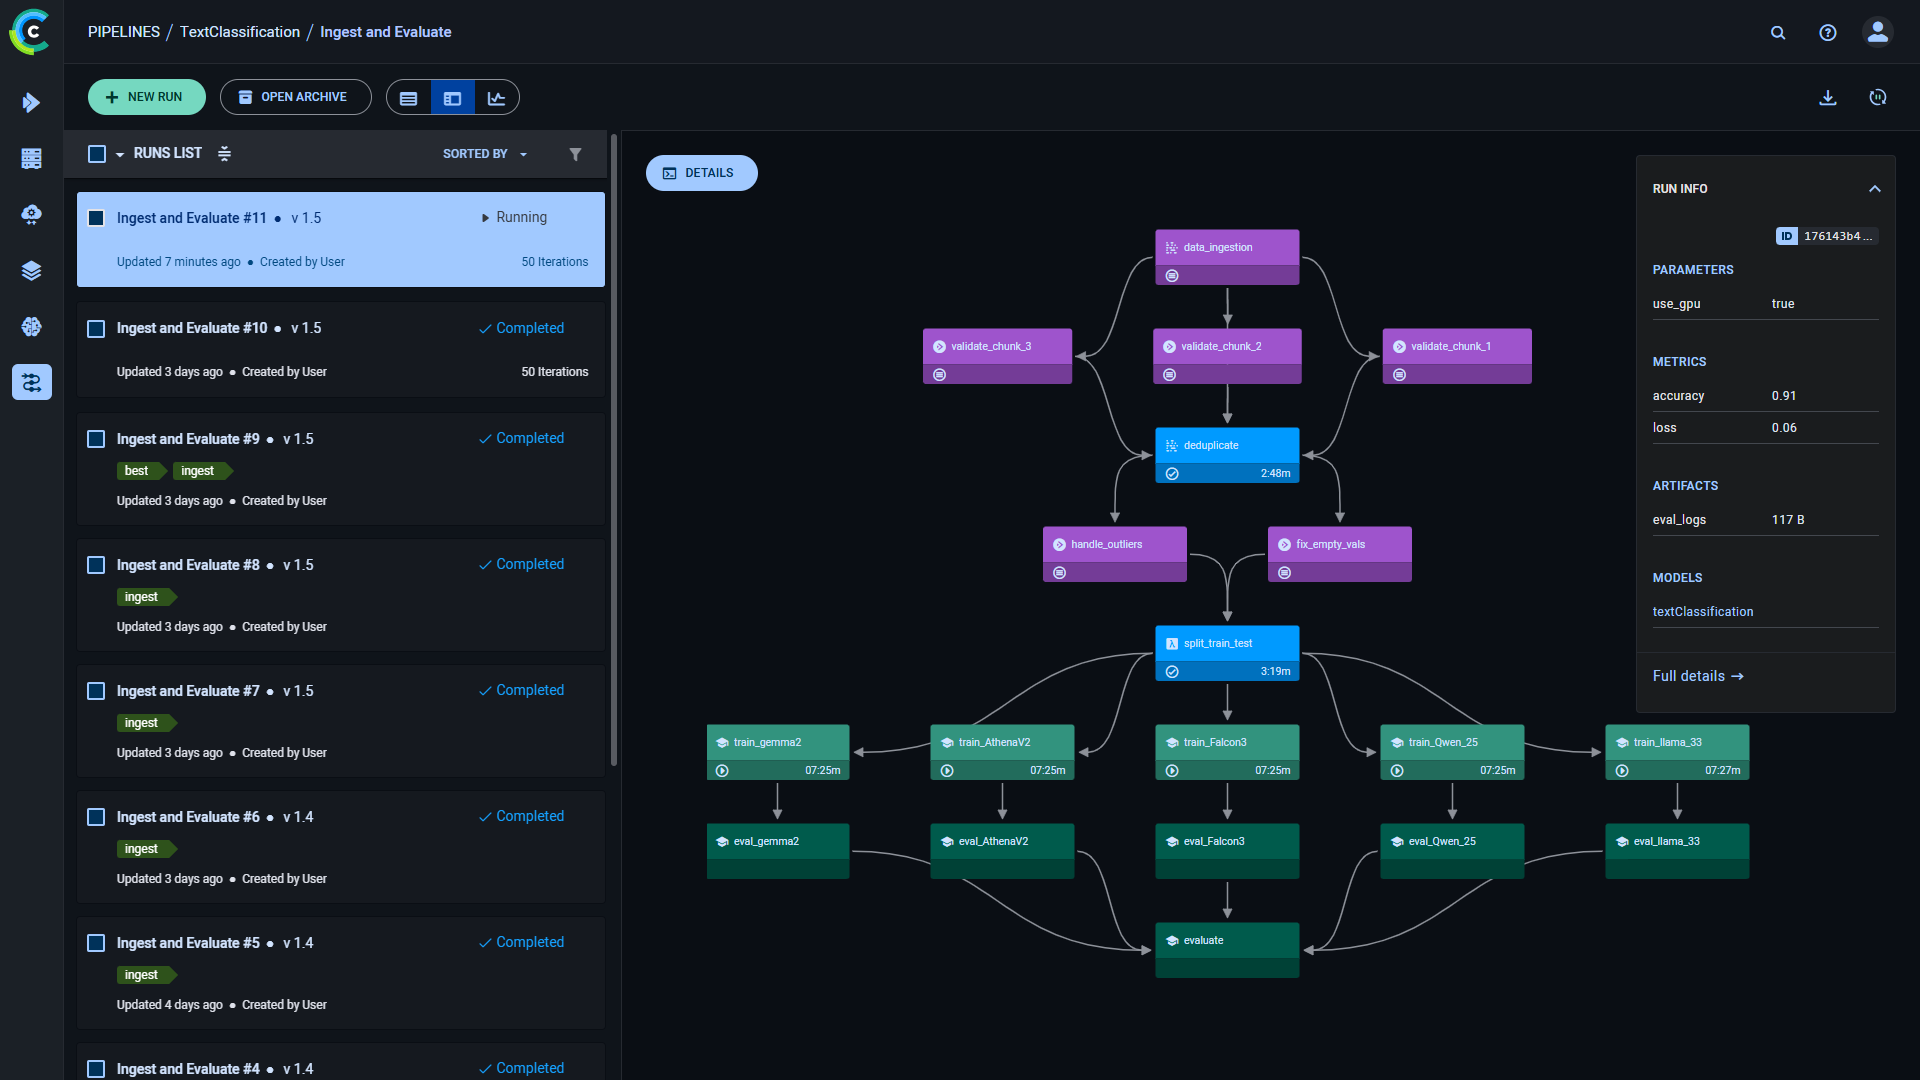Toggle the master checkbox in RUNS LIST header
Image resolution: width=1920 pixels, height=1080 pixels.
[x=96, y=153]
